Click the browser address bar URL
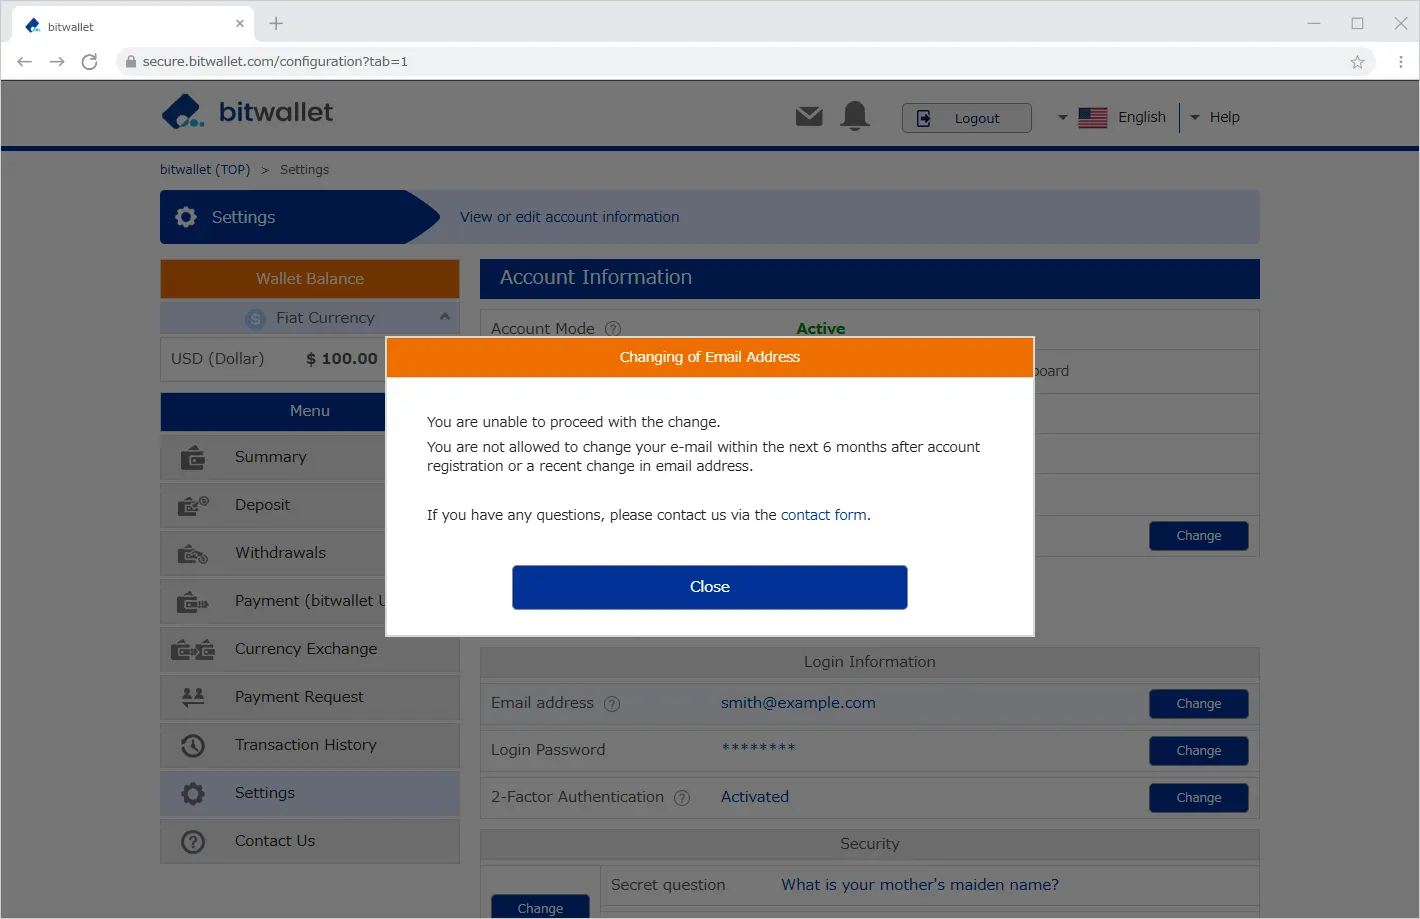The height and width of the screenshot is (919, 1420). click(x=275, y=62)
